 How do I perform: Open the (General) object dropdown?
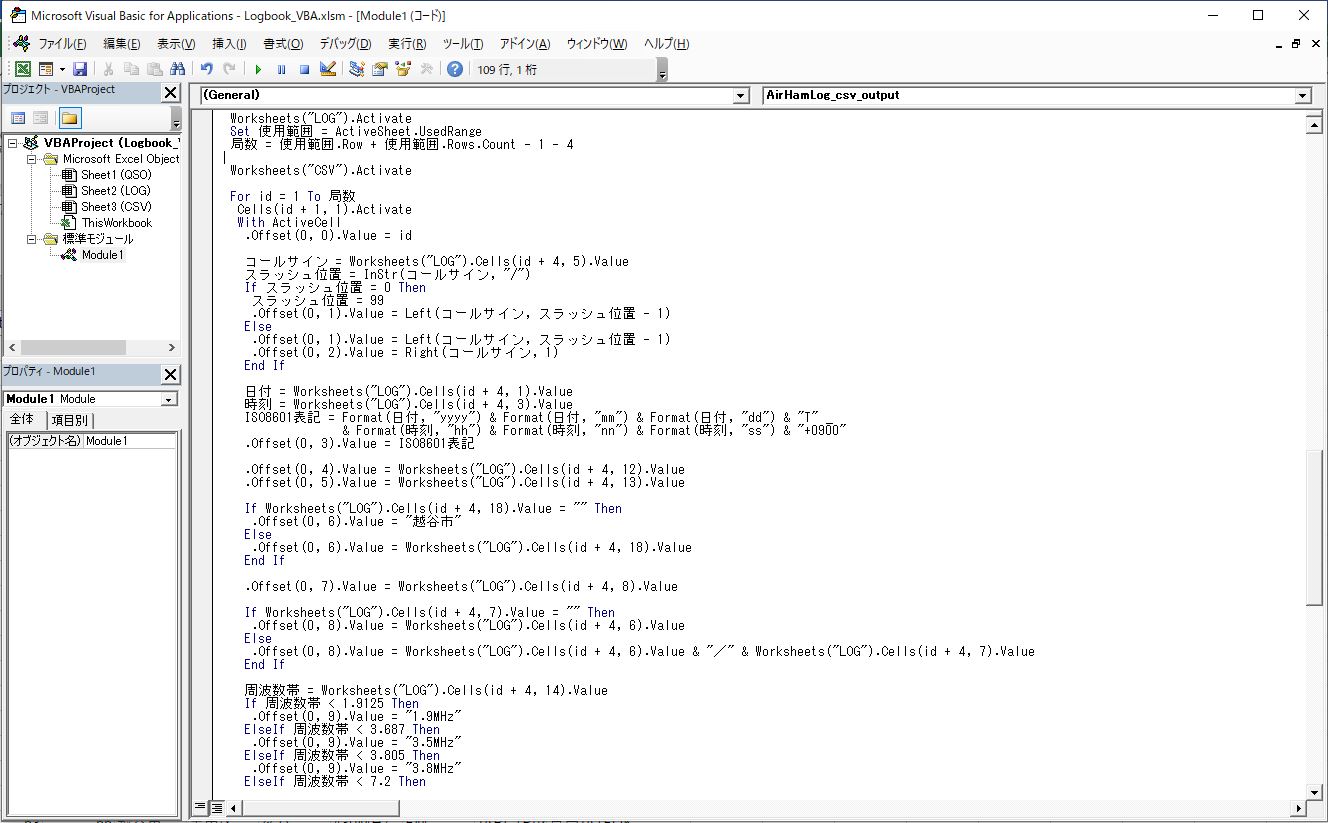[741, 96]
